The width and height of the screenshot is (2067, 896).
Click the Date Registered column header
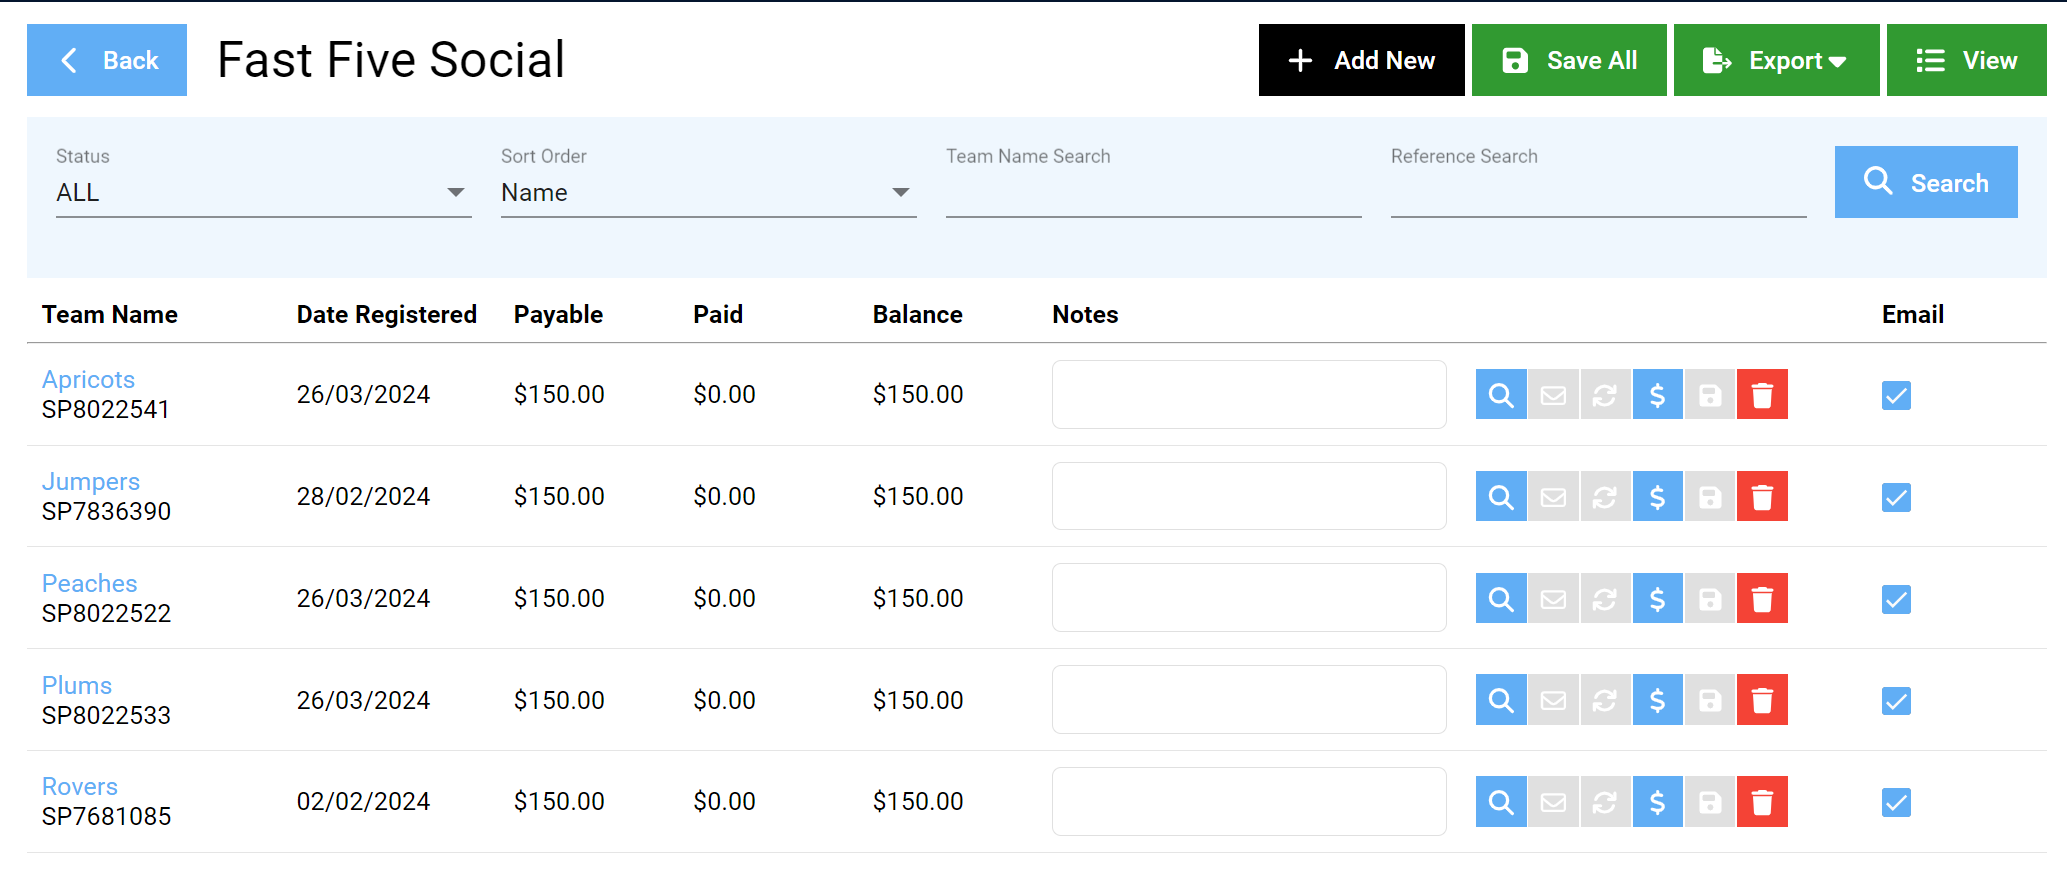(x=386, y=315)
